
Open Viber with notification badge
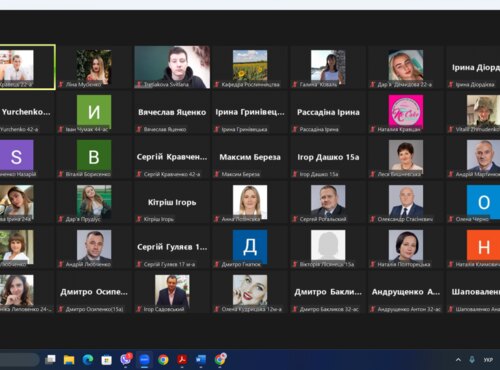[x=126, y=359]
